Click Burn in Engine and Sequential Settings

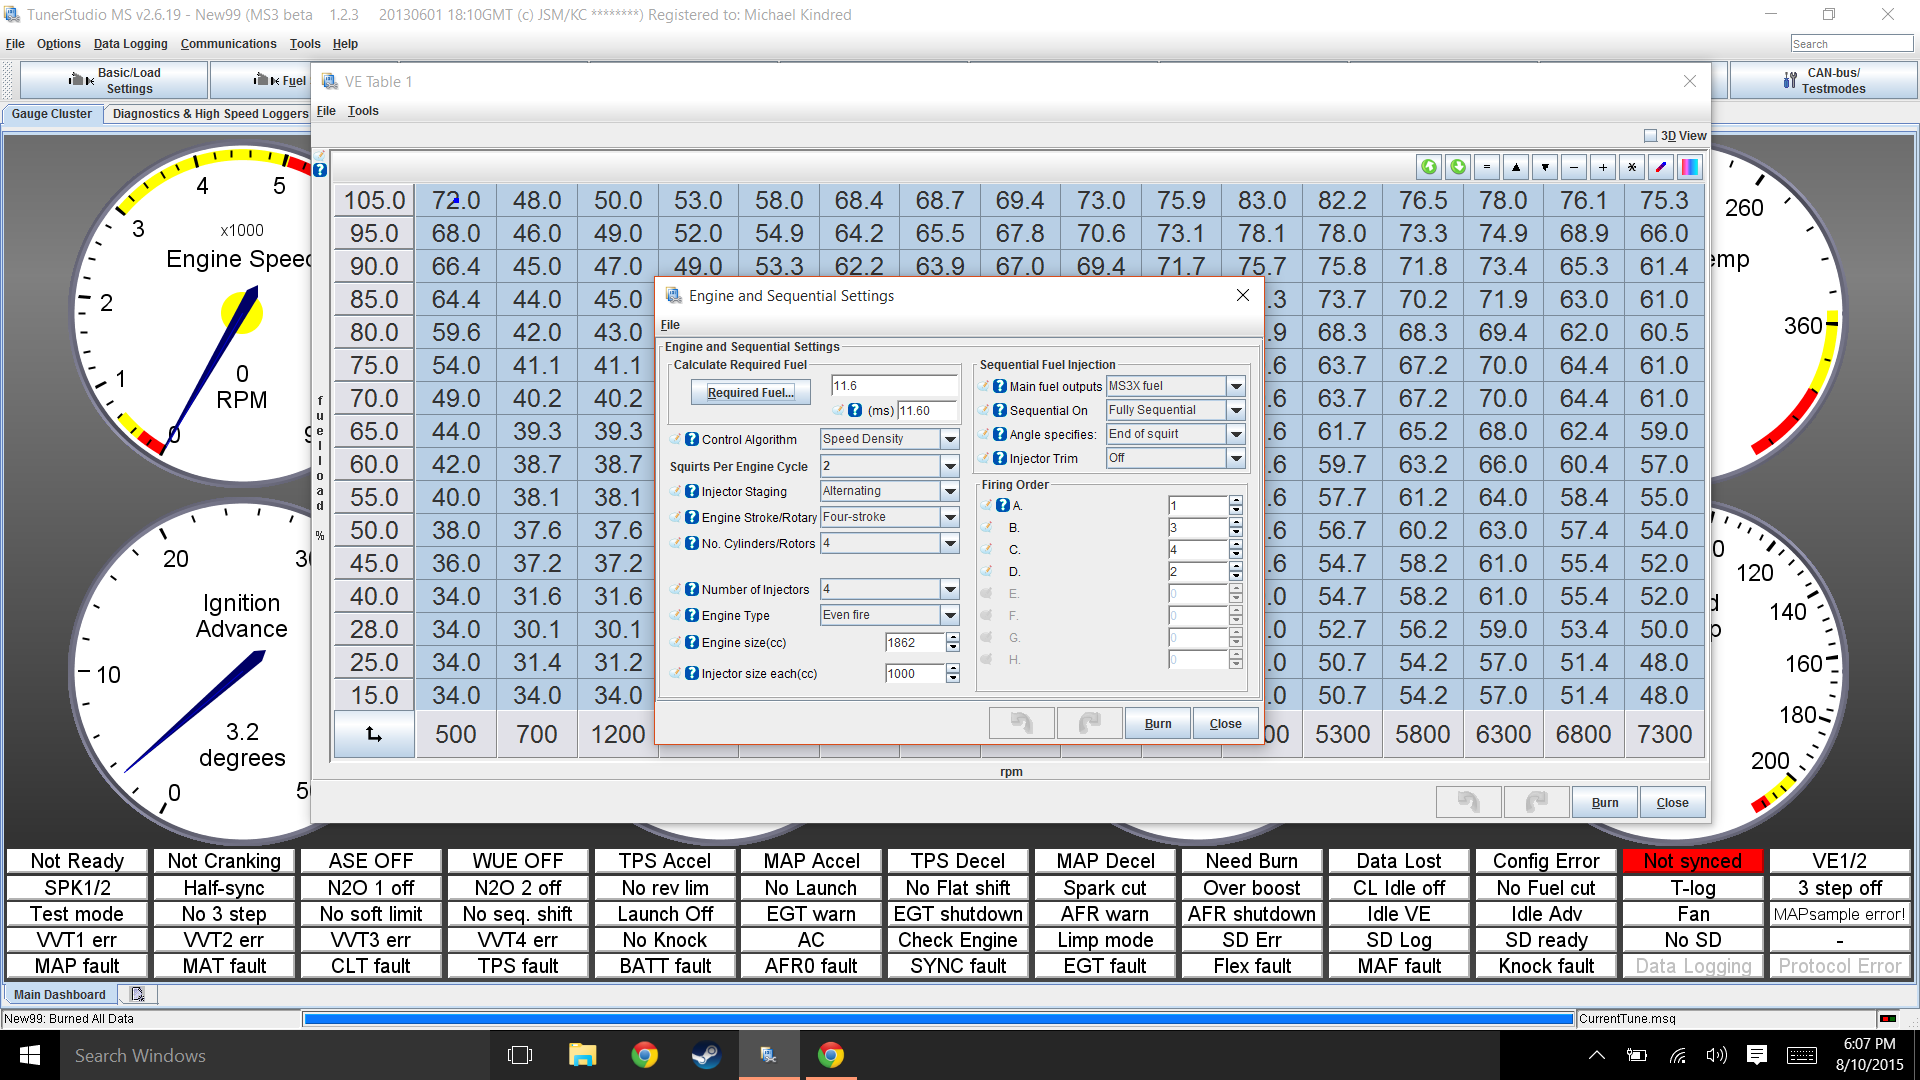[x=1157, y=723]
